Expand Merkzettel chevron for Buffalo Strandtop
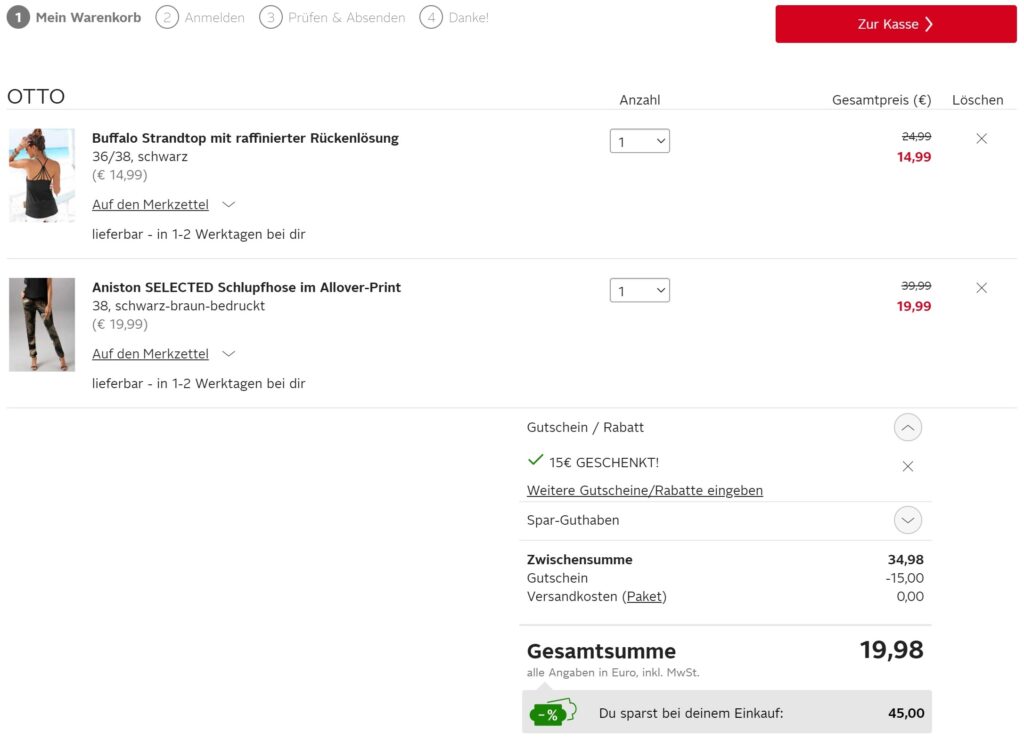 [228, 204]
